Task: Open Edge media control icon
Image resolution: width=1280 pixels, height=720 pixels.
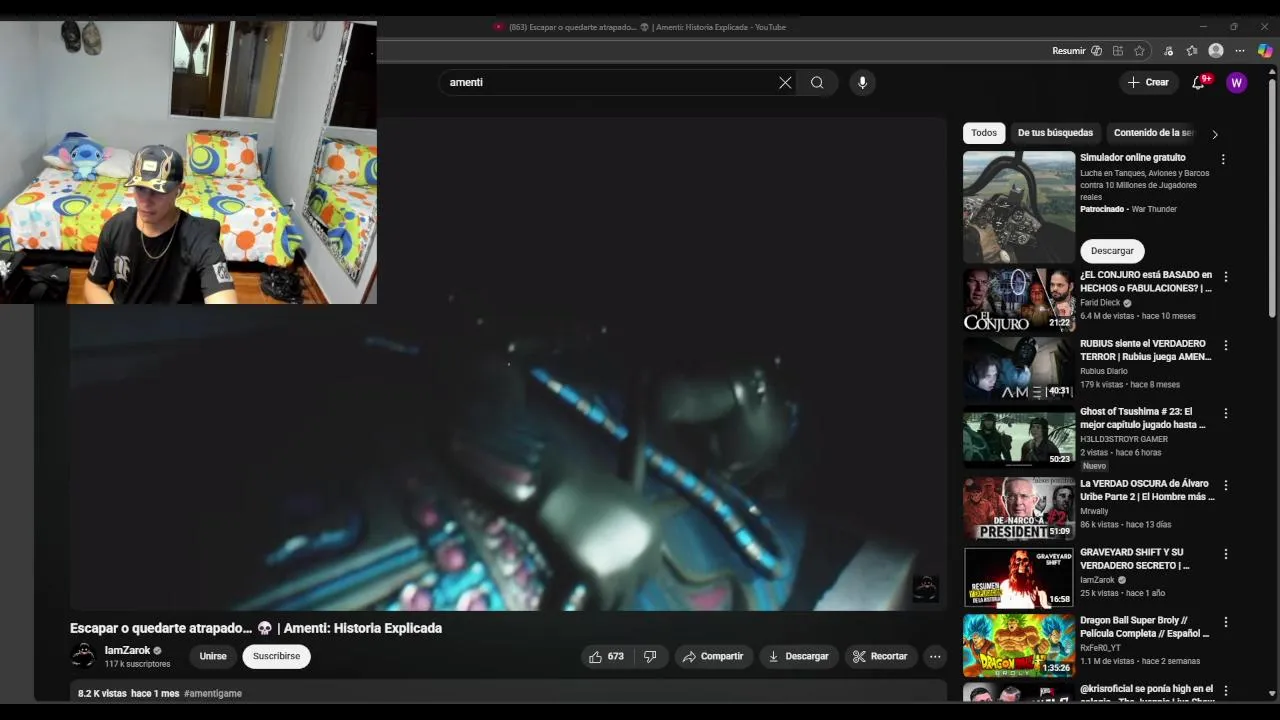Action: coord(1168,51)
